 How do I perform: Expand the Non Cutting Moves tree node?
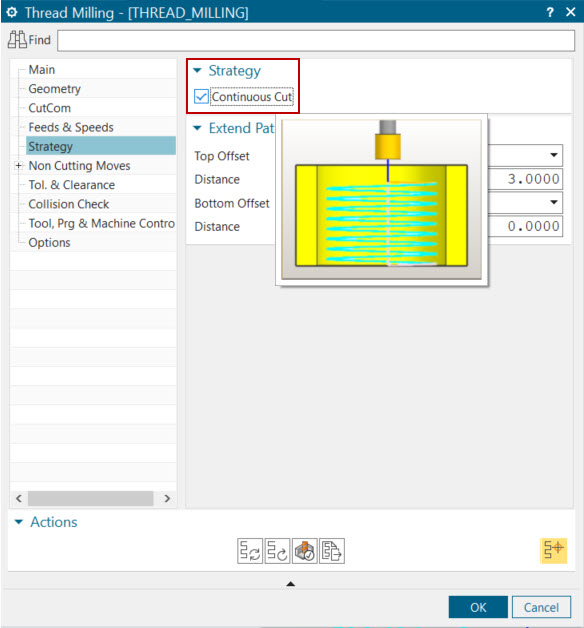pyautogui.click(x=18, y=165)
